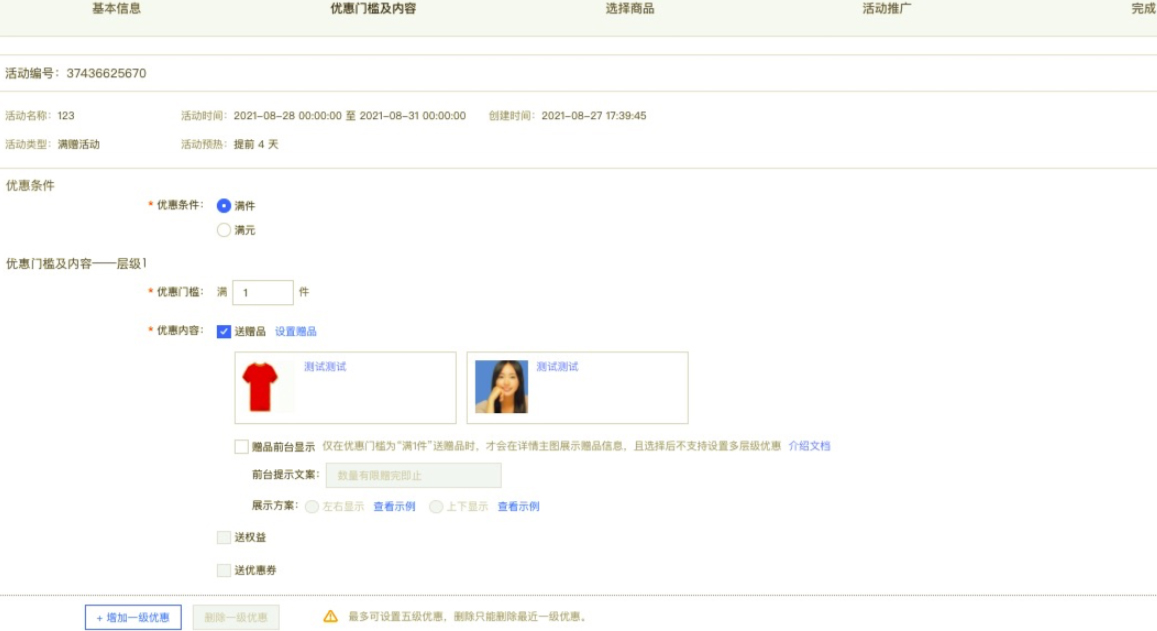
Task: Uncheck the 送赠品 checkbox
Action: point(224,332)
